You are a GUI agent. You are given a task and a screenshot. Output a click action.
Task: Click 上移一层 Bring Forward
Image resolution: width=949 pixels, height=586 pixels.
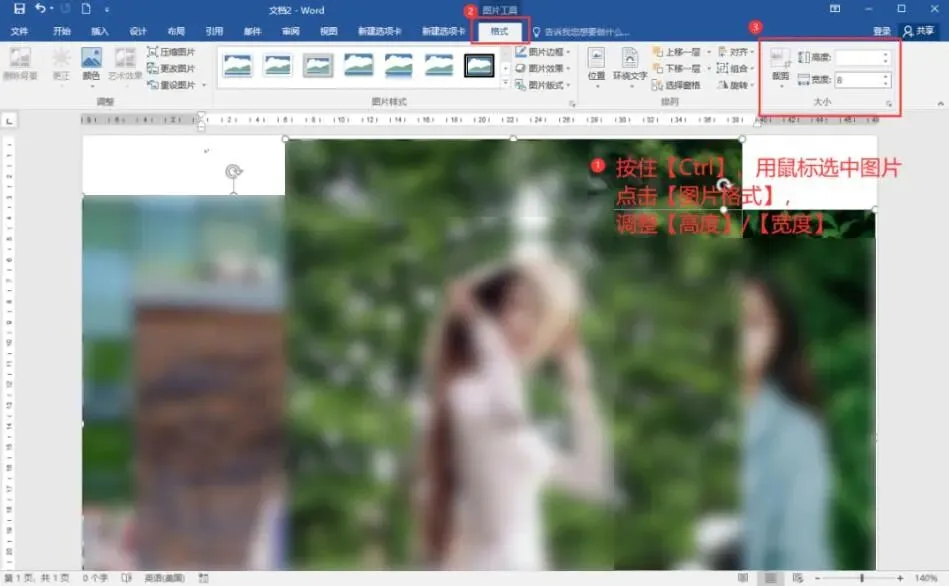click(x=676, y=52)
